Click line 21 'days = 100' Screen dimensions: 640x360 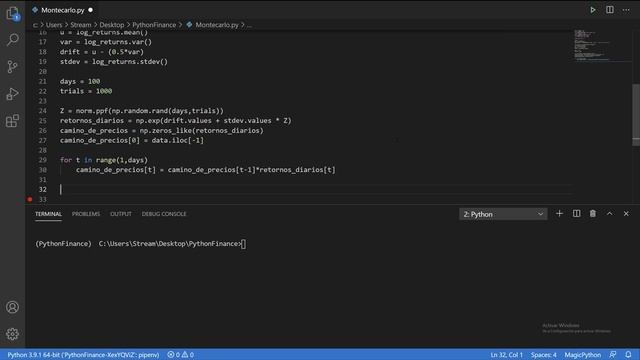pos(80,81)
